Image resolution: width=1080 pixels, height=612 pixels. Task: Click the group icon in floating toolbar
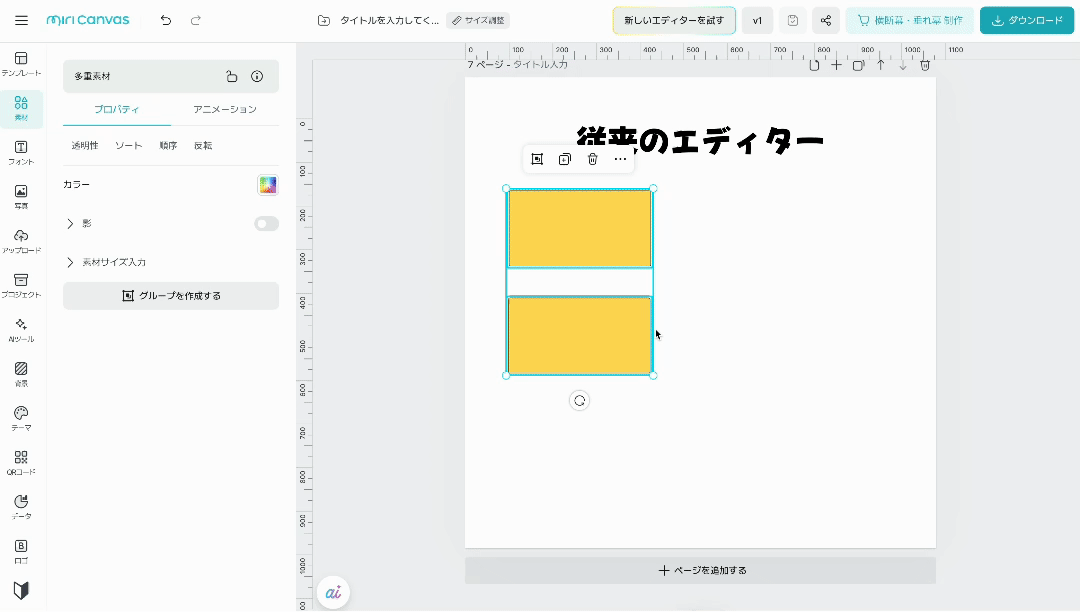pos(537,159)
